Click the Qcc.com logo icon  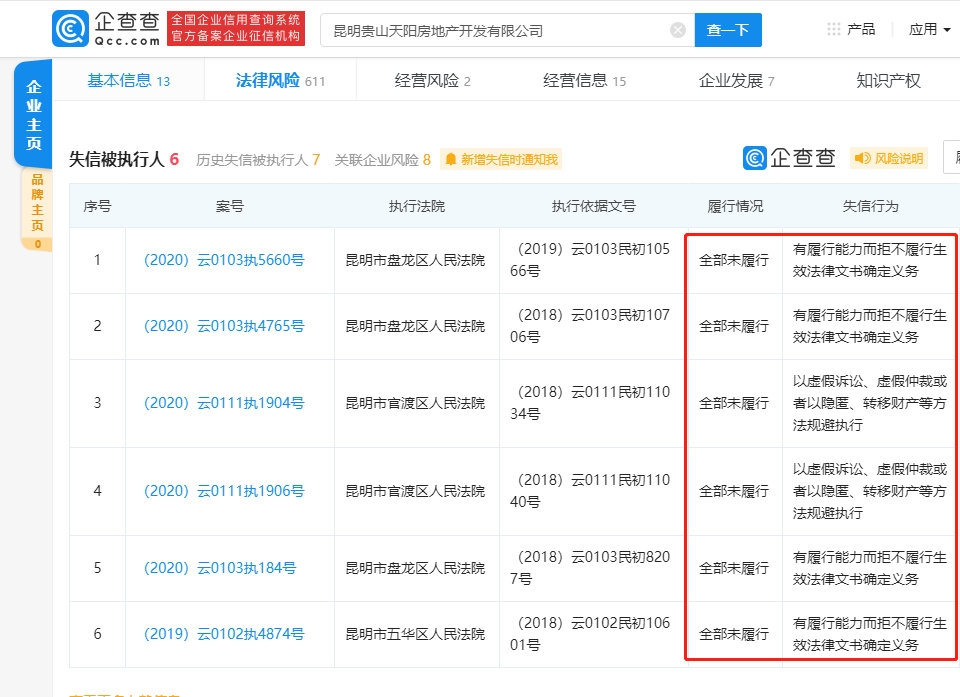pos(72,30)
